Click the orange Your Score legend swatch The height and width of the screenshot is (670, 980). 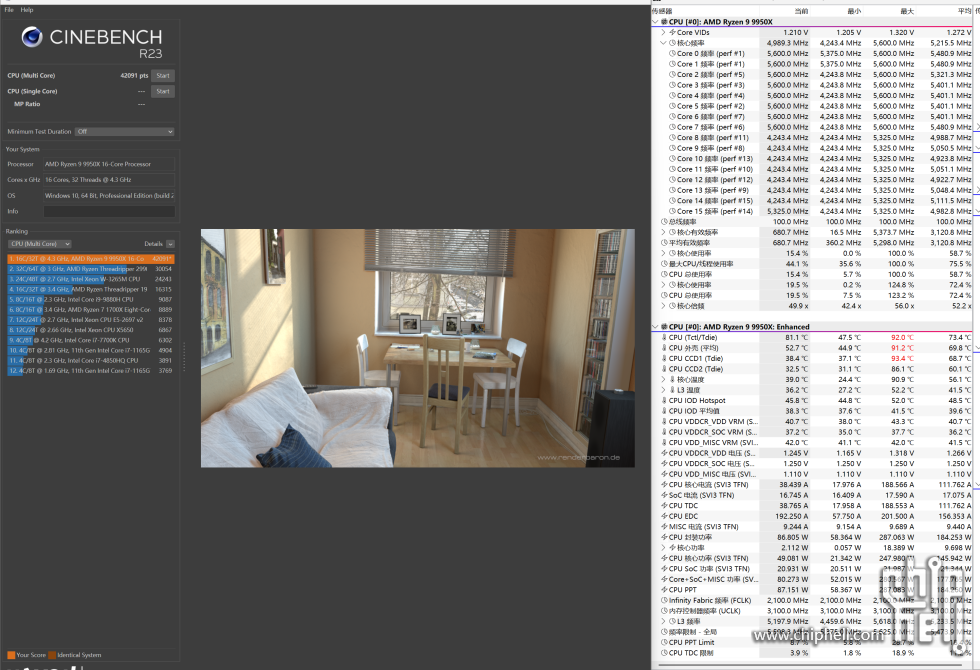point(11,655)
